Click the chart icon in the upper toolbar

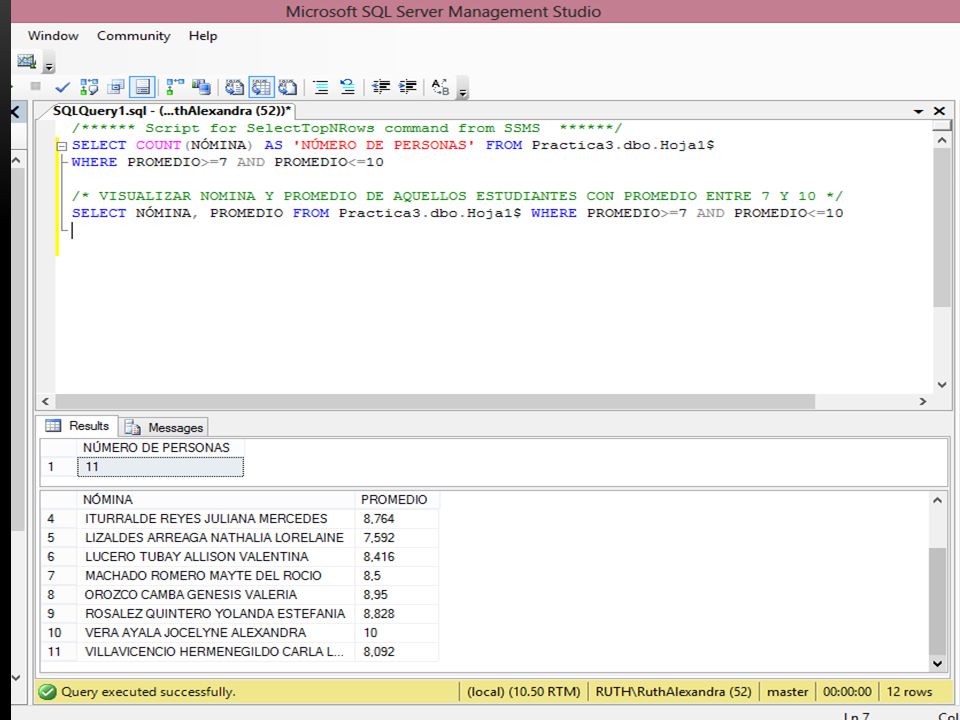[26, 61]
